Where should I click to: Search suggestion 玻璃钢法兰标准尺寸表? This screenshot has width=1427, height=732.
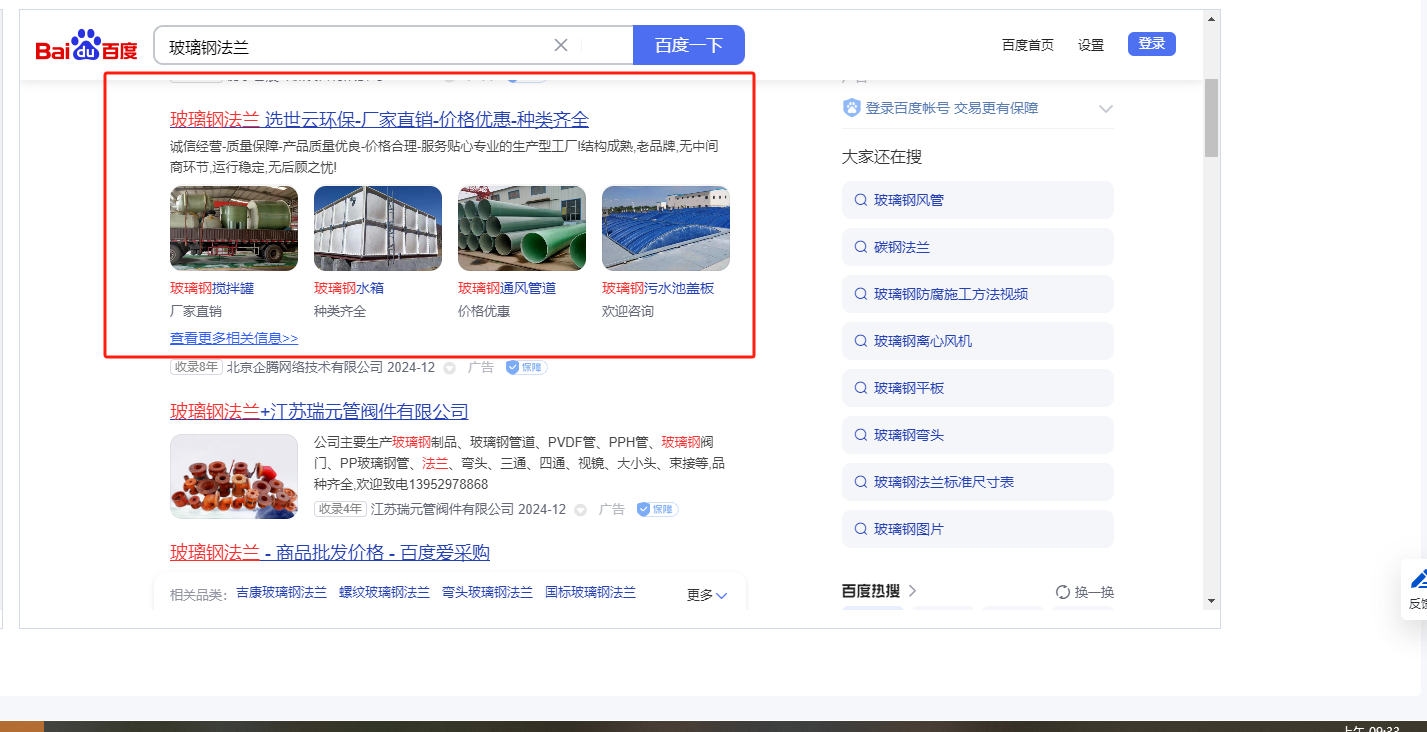click(978, 482)
